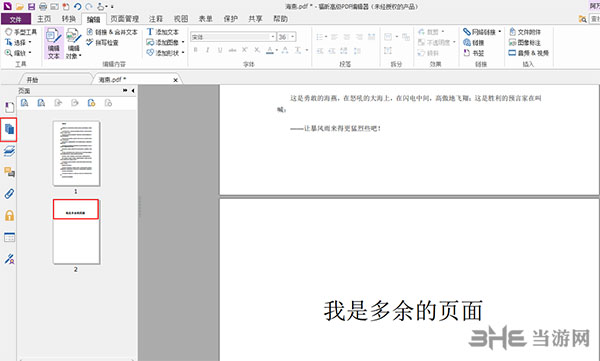This screenshot has width=600, height=361.
Task: Select page 2 thumbnail
Action: pyautogui.click(x=76, y=231)
